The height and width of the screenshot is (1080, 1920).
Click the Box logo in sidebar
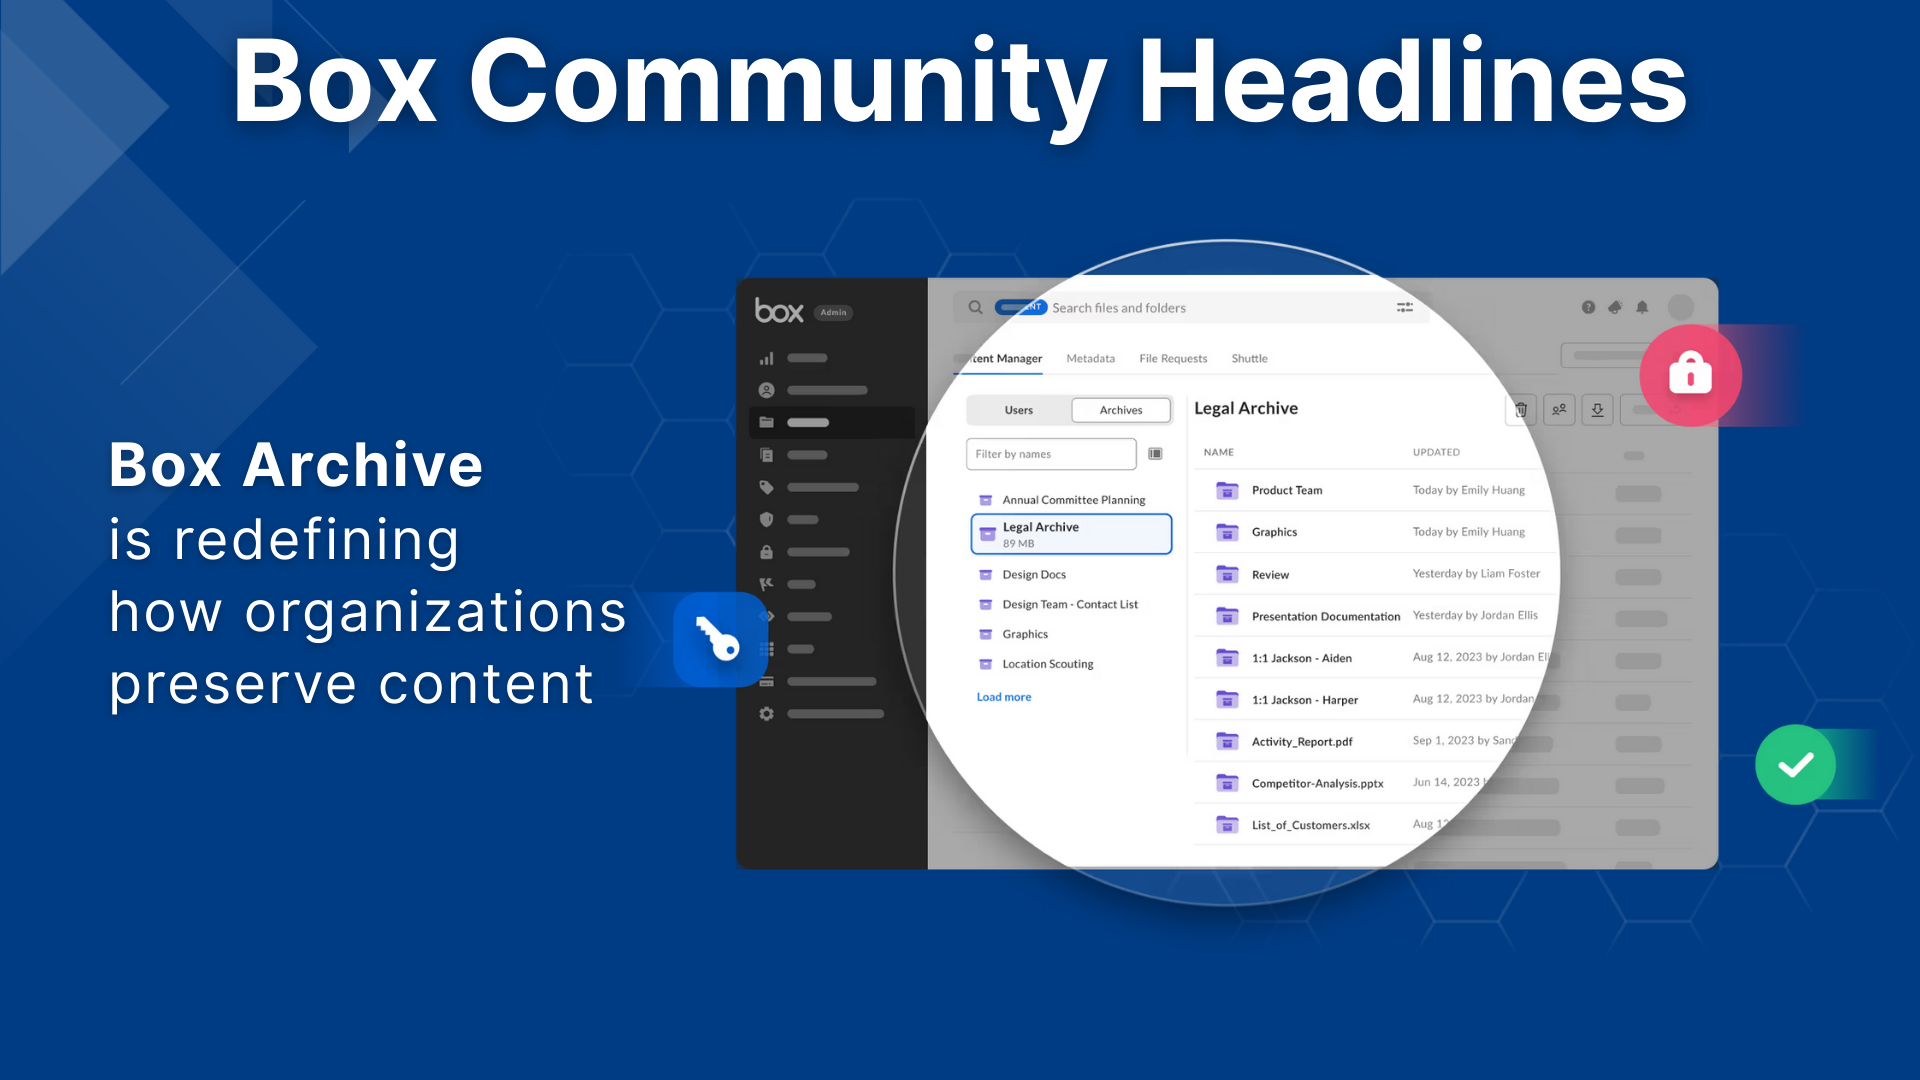click(x=779, y=311)
